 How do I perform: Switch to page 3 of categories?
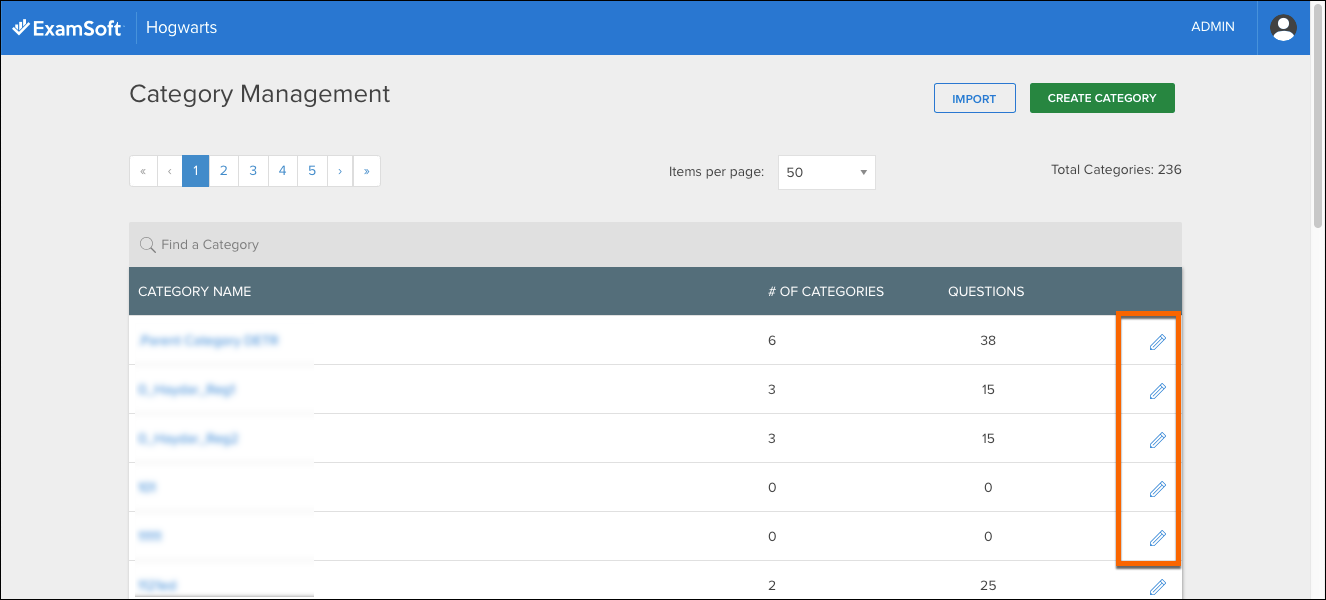(253, 171)
